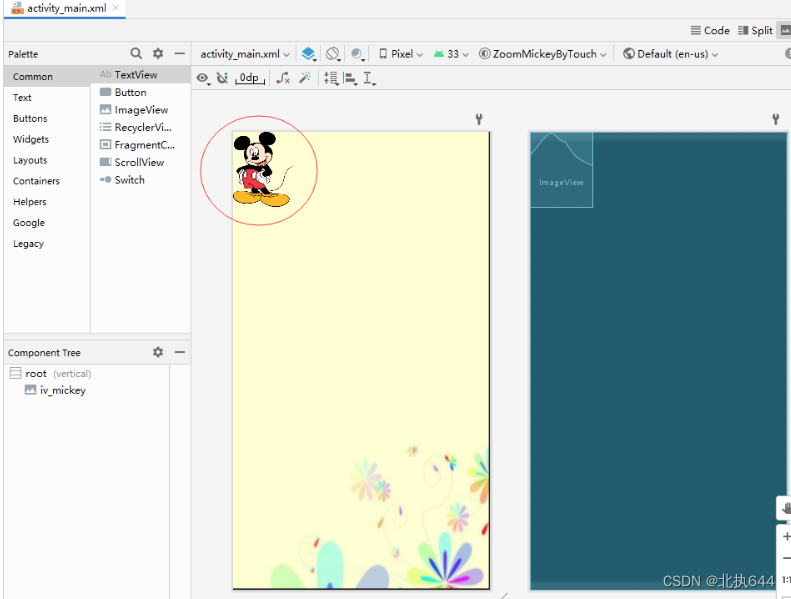
Task: Zoom in with plus button
Action: point(785,536)
